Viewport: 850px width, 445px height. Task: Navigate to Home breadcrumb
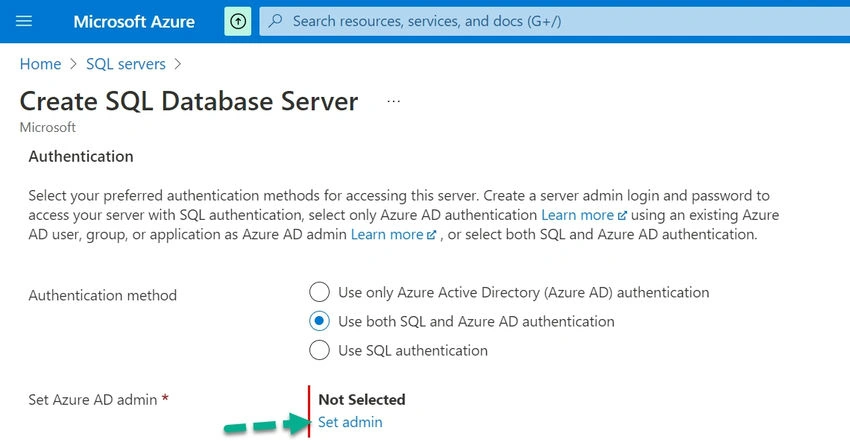coord(40,64)
